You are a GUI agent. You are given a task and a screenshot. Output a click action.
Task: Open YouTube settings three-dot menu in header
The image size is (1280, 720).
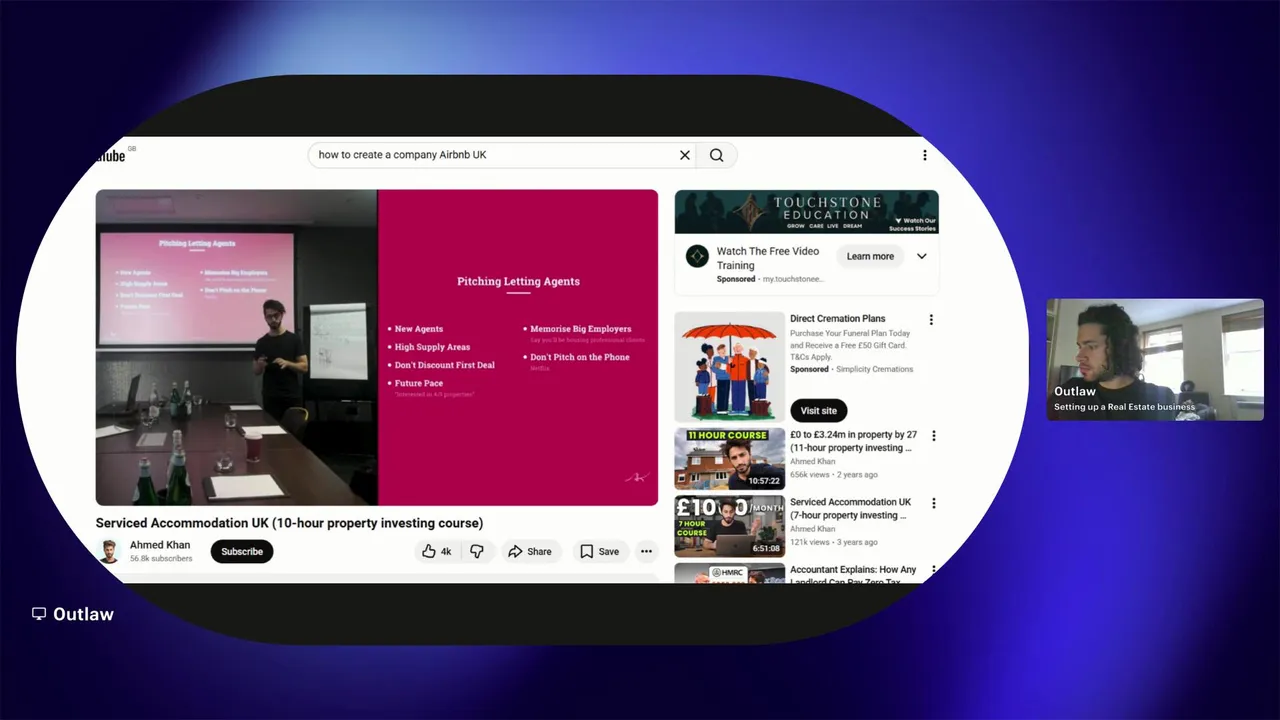(x=925, y=155)
